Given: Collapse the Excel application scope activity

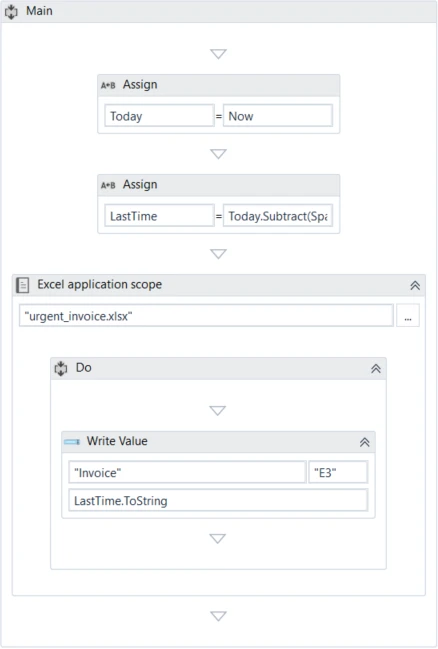Looking at the screenshot, I should (x=415, y=285).
